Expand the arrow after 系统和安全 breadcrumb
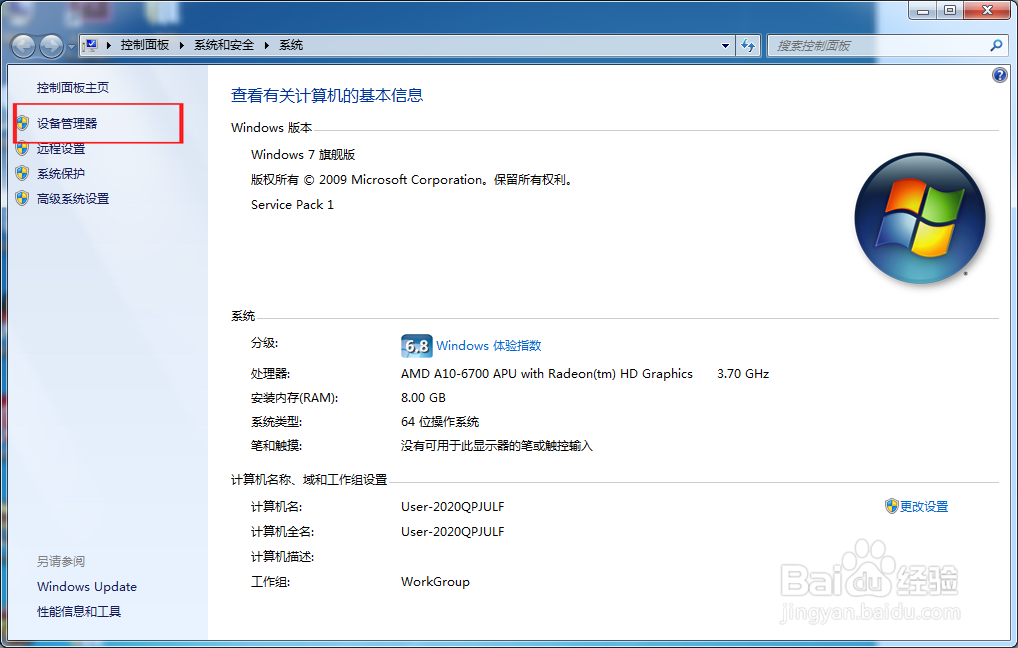1018x648 pixels. click(x=266, y=45)
